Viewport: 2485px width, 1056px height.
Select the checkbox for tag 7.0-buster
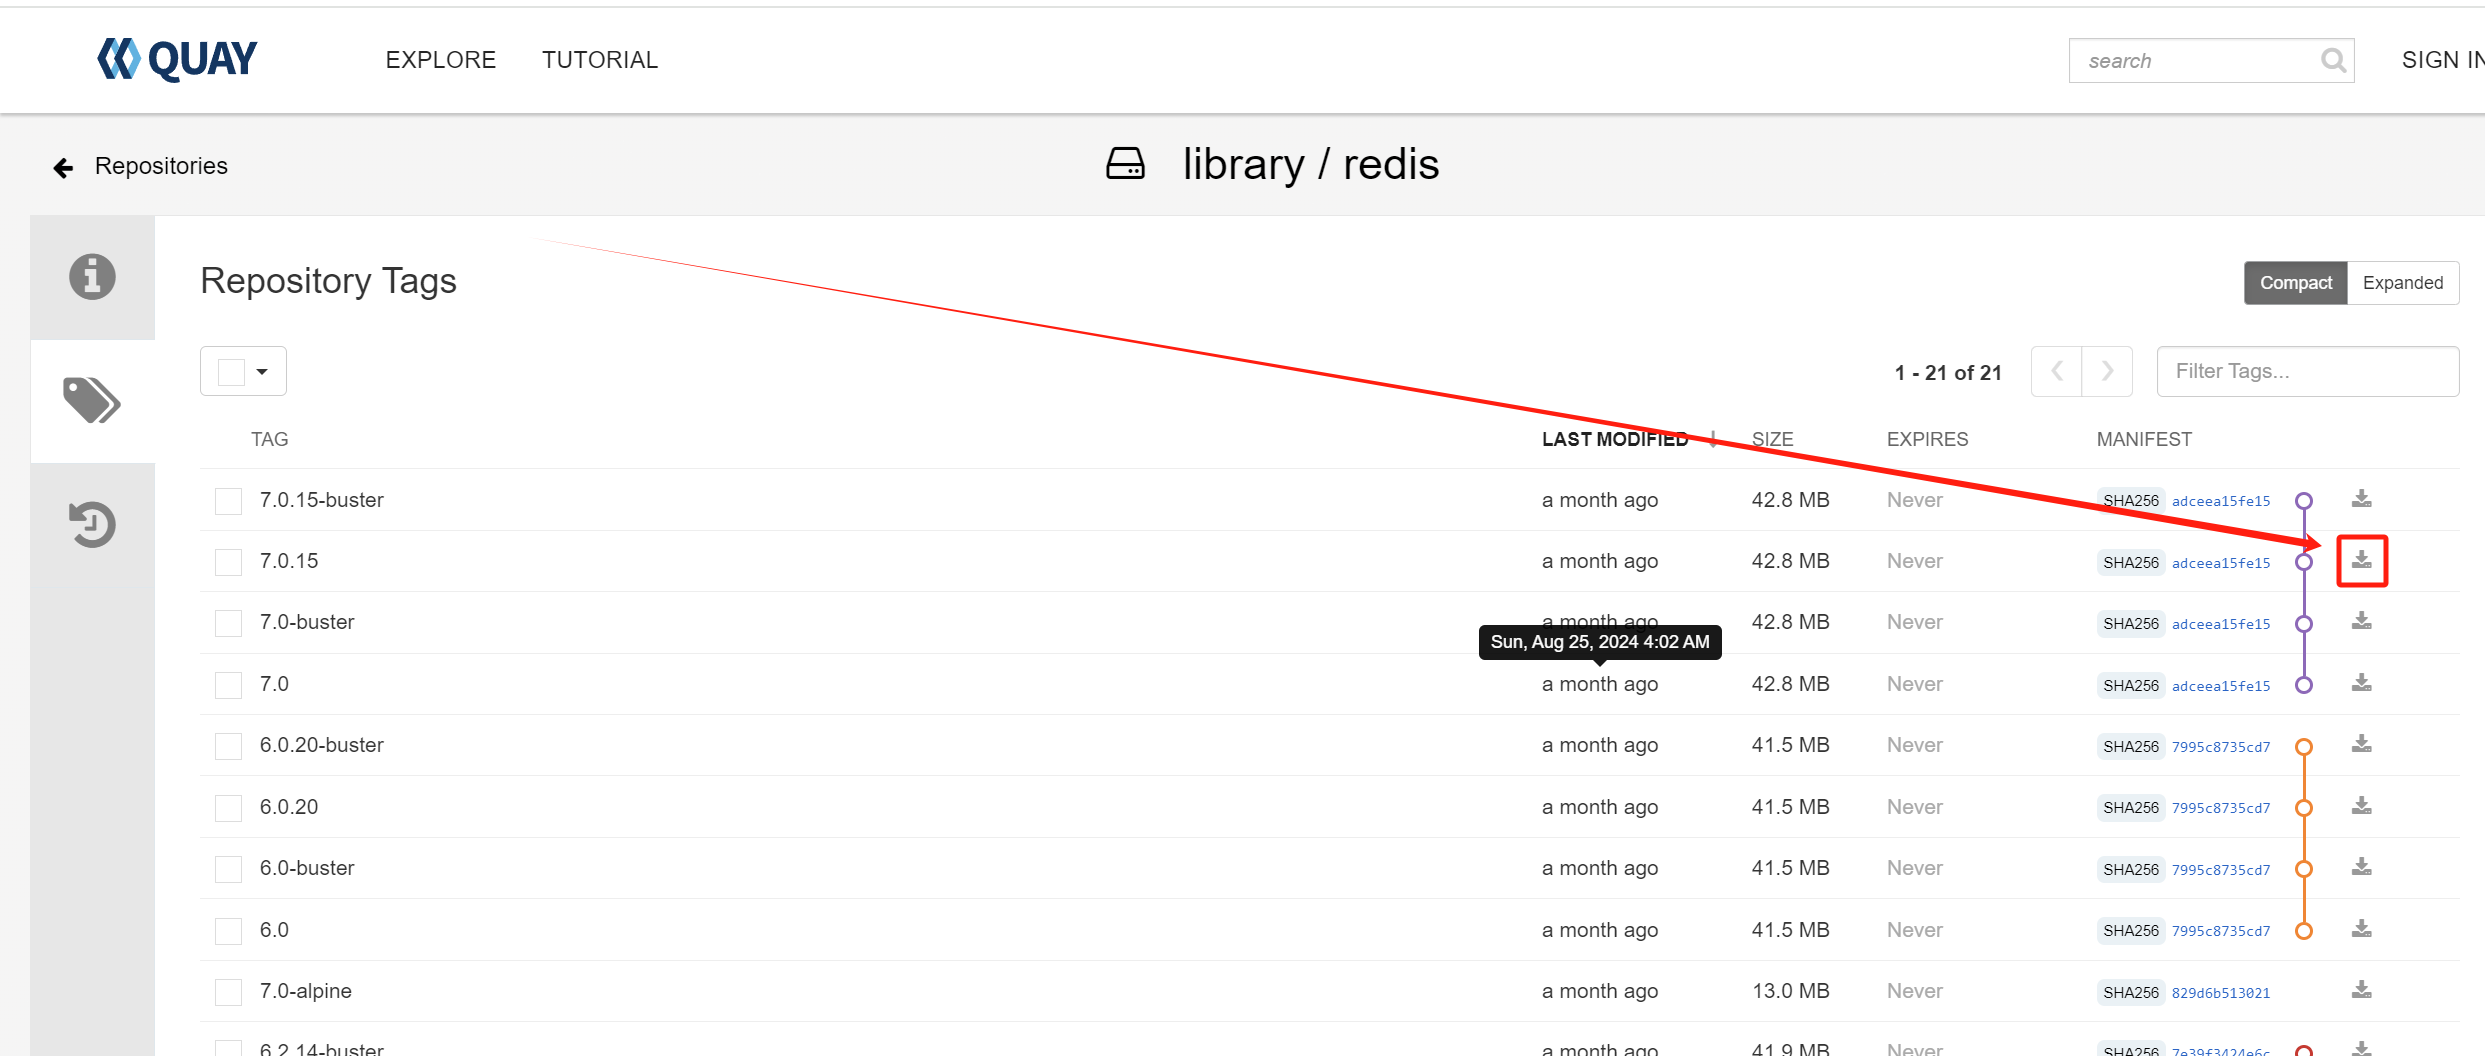(x=228, y=623)
